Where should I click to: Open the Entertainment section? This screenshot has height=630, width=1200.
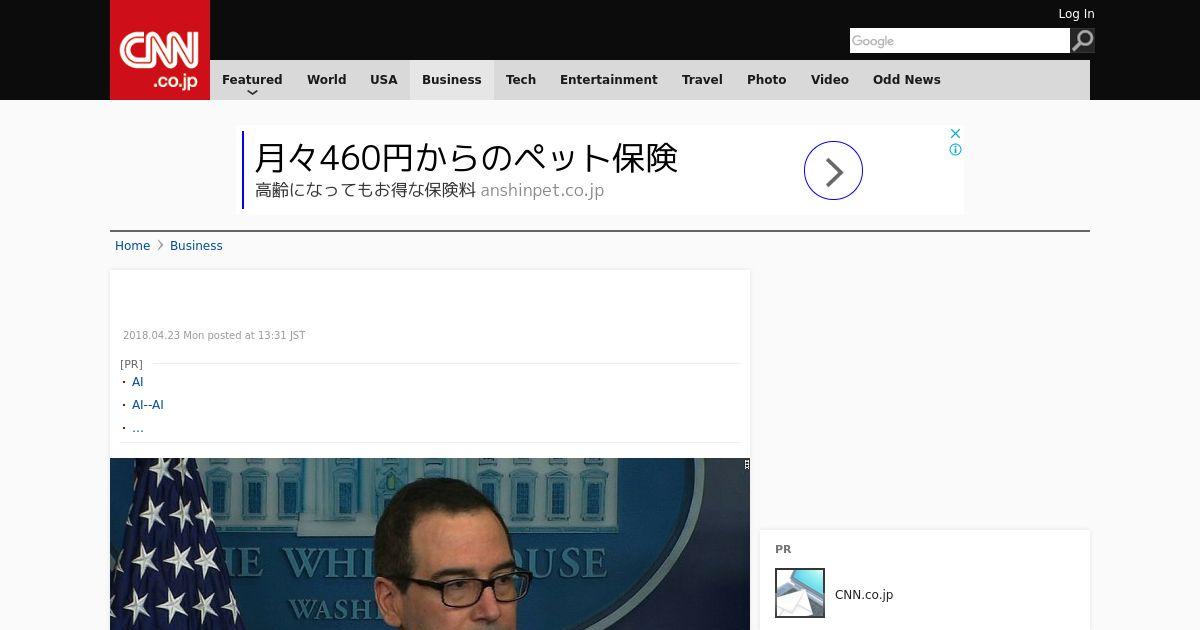tap(609, 80)
